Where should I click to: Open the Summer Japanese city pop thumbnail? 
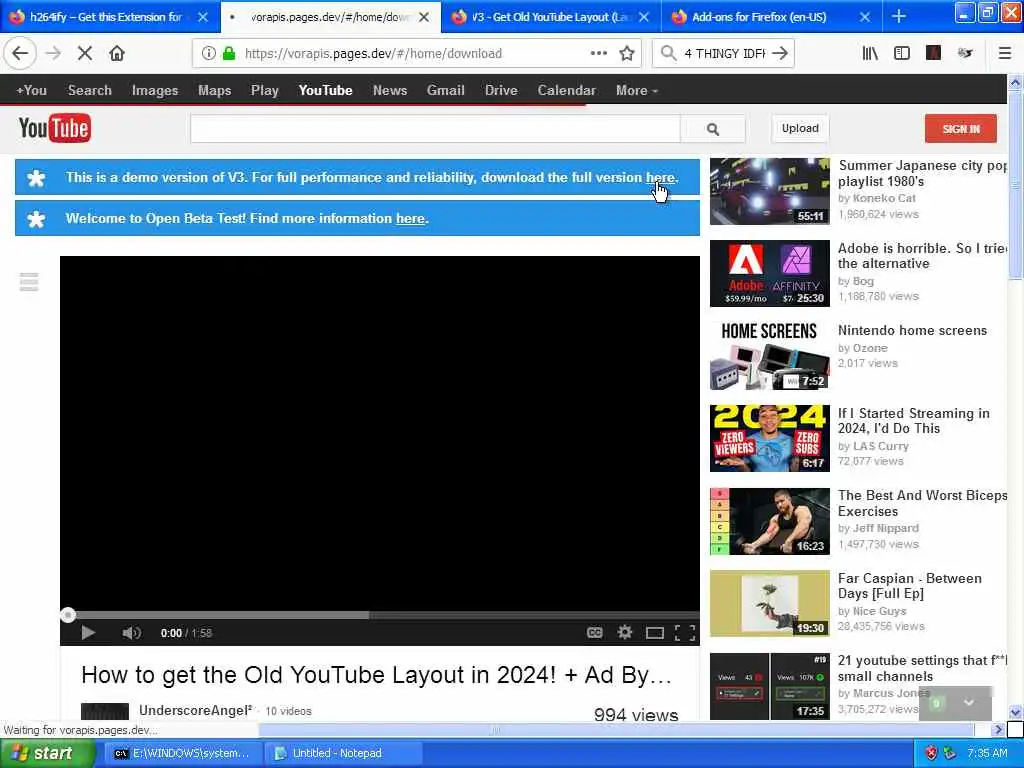(x=769, y=191)
